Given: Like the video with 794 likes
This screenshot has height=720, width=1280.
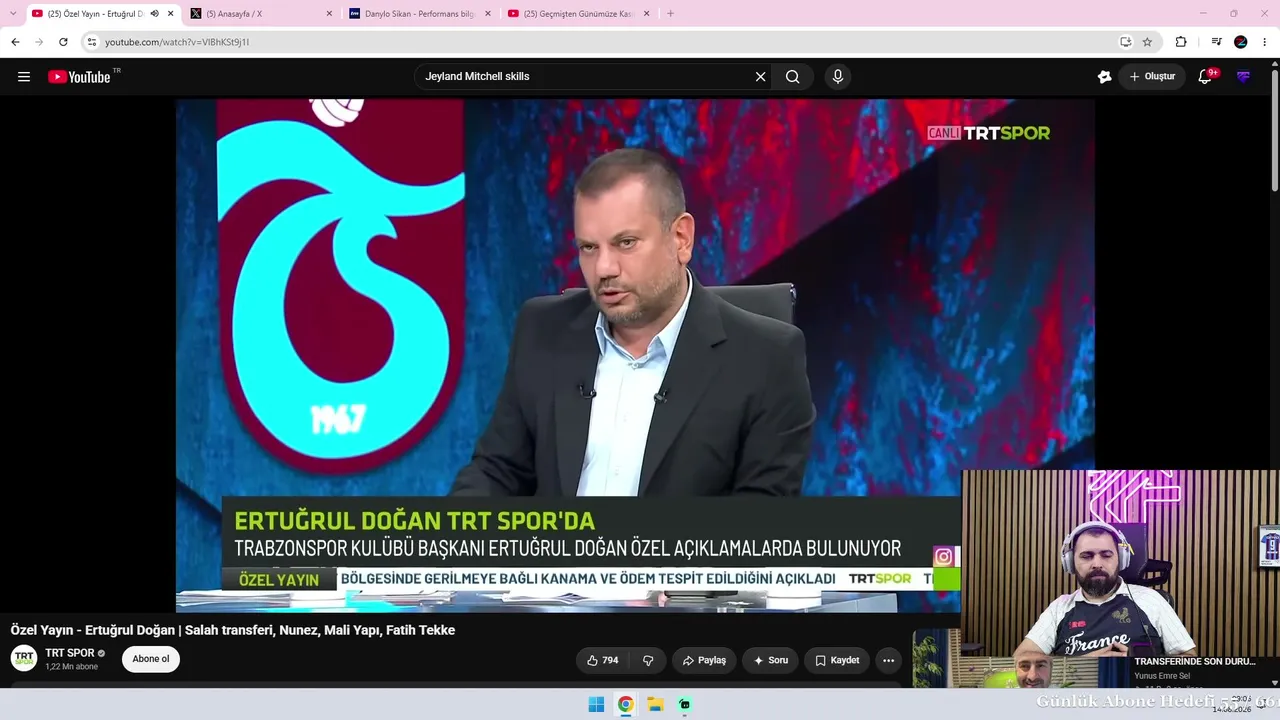Looking at the screenshot, I should 603,660.
